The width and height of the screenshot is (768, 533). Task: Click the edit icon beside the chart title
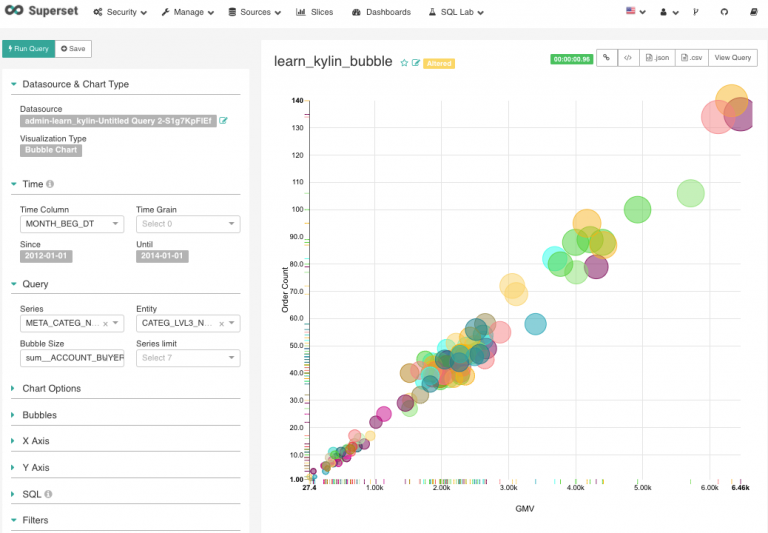pos(416,63)
